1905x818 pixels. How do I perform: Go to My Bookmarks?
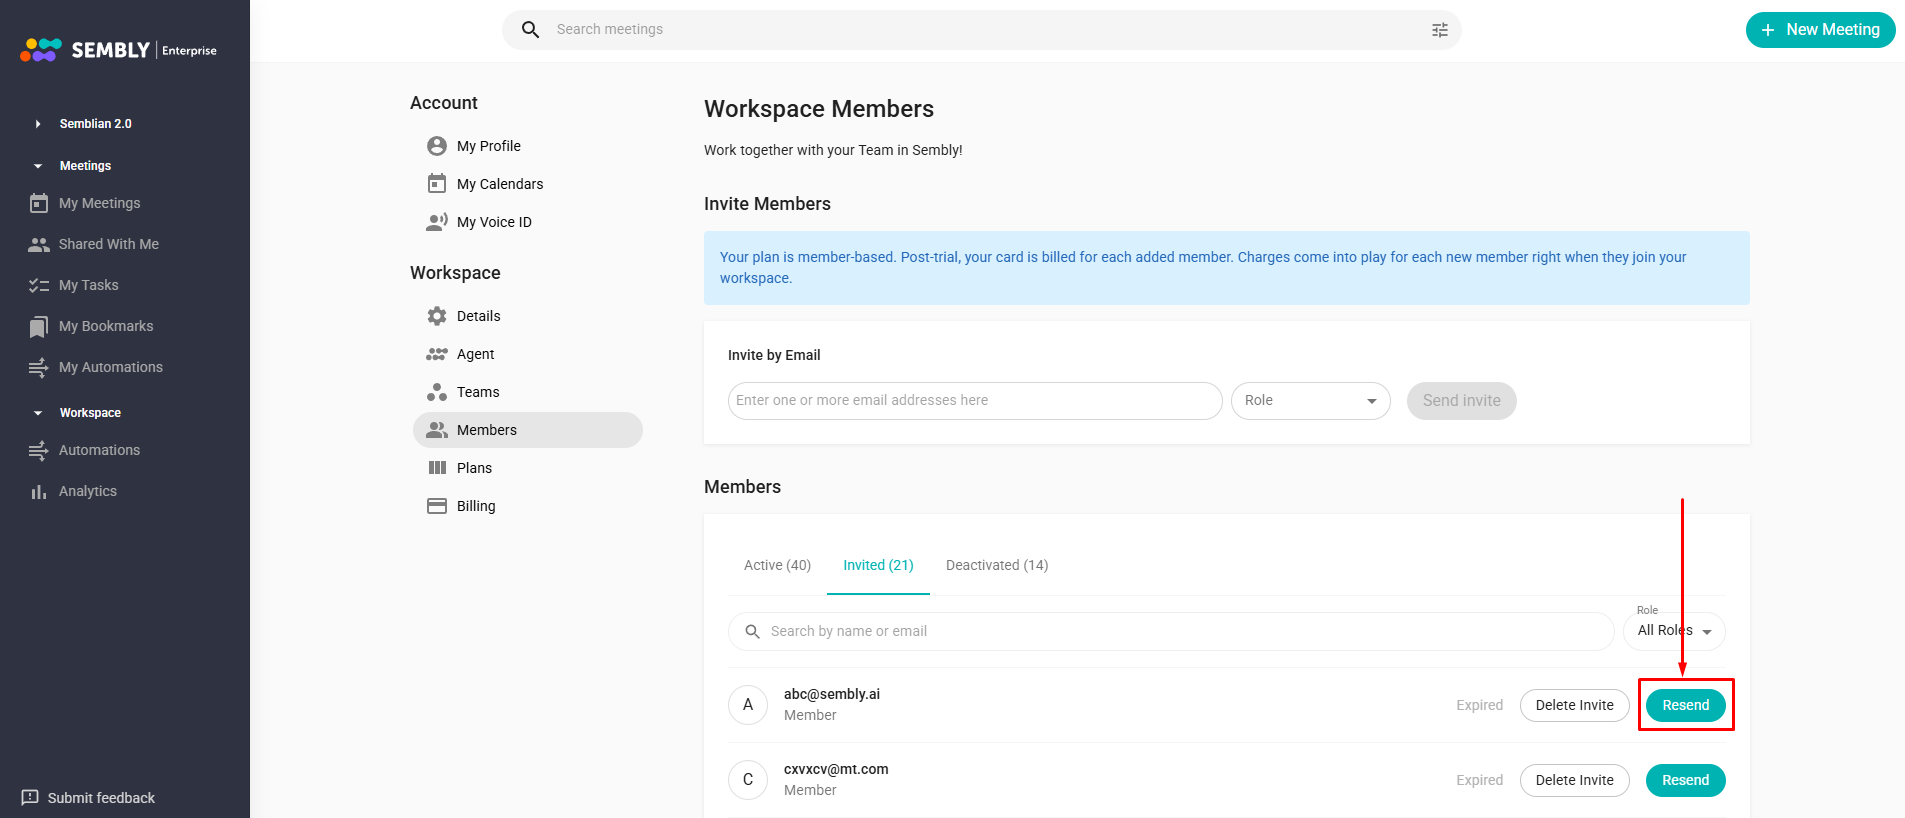106,326
